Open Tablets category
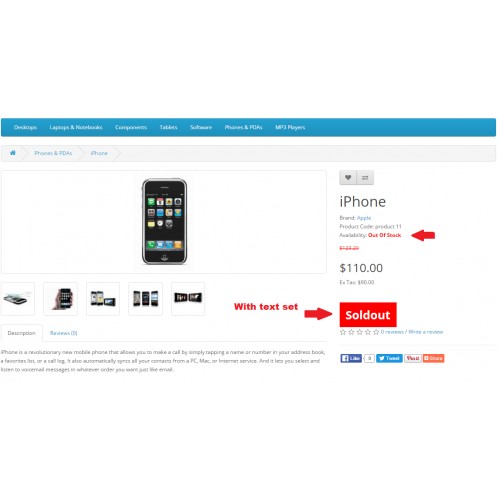The image size is (500, 500). pyautogui.click(x=168, y=127)
